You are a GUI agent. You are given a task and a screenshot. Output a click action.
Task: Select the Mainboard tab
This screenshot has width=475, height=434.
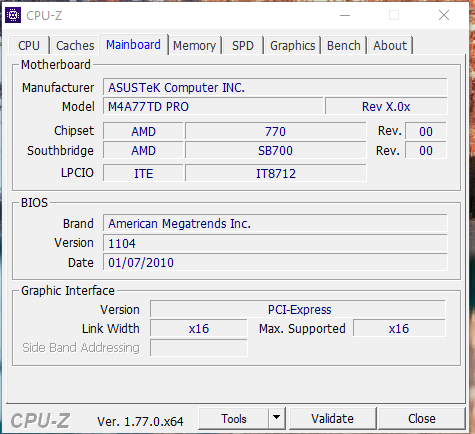133,45
